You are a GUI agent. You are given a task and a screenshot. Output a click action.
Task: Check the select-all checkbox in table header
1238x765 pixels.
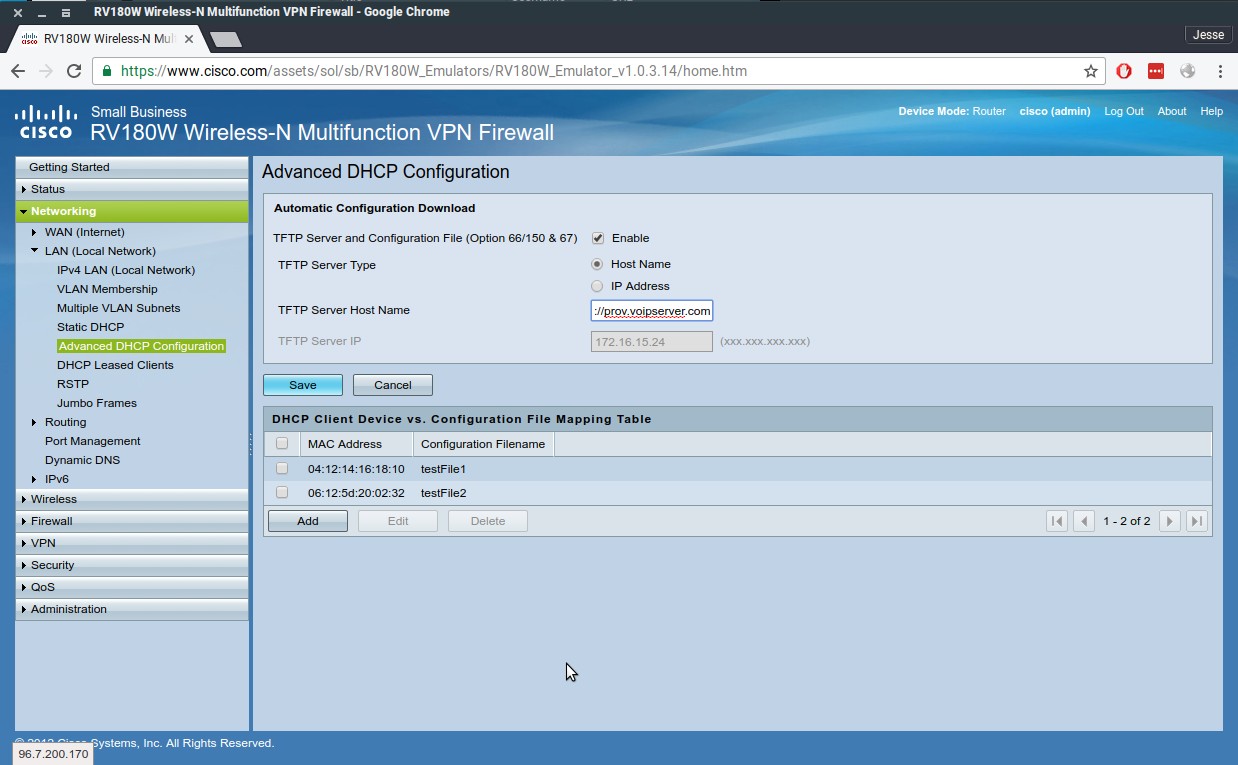coord(282,444)
